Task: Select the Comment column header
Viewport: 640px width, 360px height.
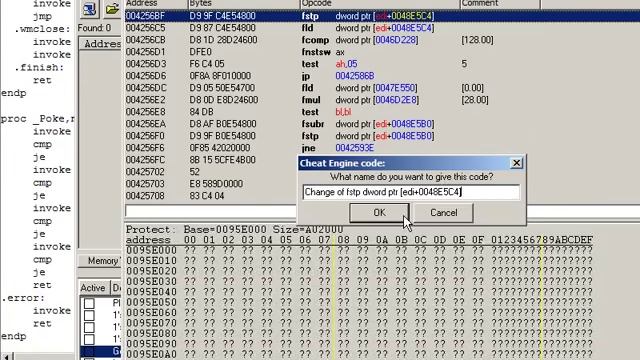Action: [x=500, y=4]
